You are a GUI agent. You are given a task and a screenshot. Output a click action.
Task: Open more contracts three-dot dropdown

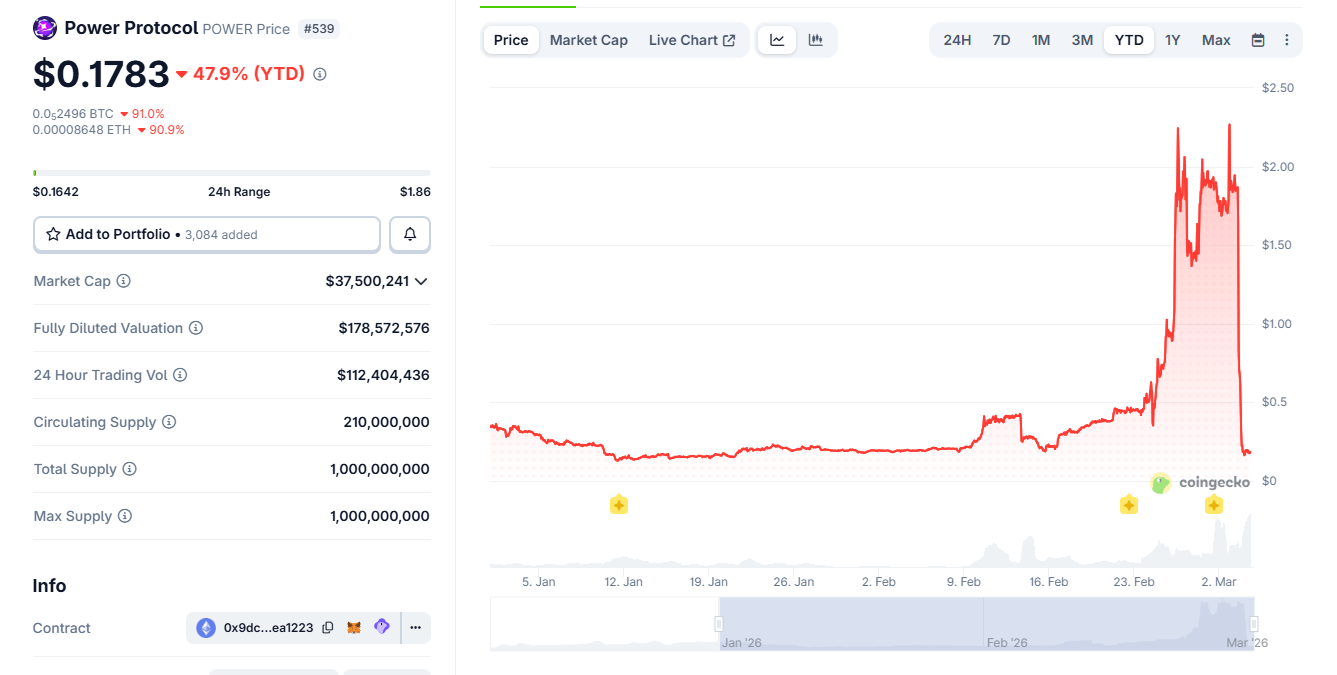(416, 628)
